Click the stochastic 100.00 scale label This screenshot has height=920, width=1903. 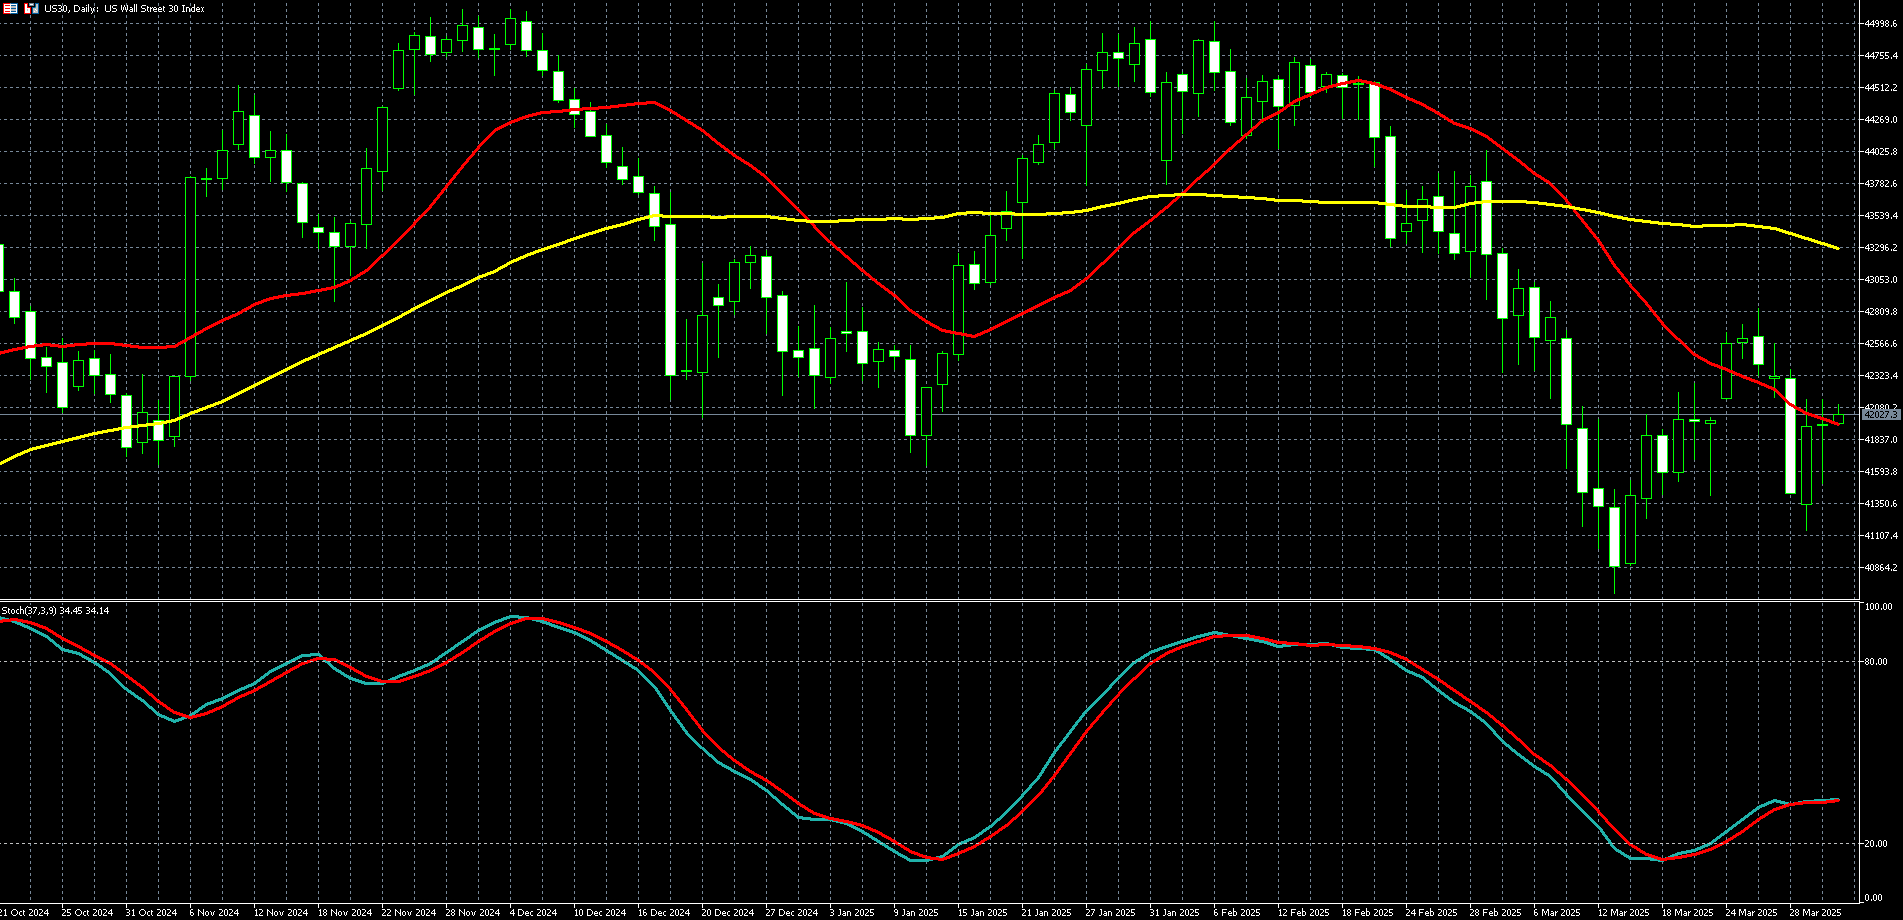1878,607
